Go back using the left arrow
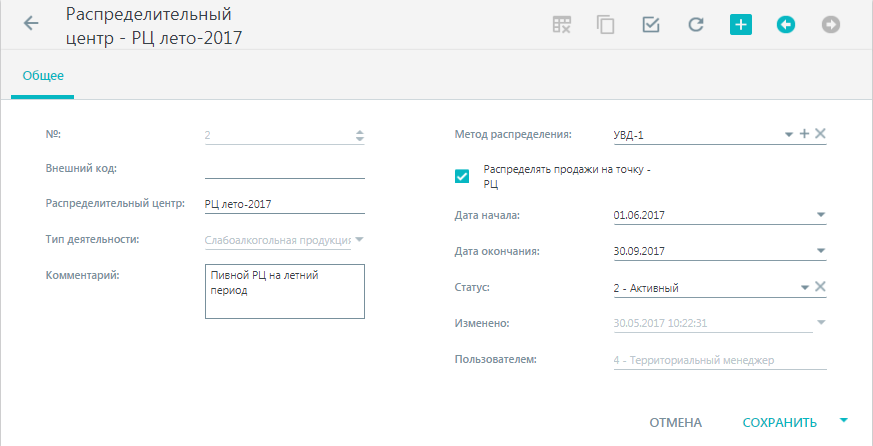The height and width of the screenshot is (446, 873). [x=31, y=23]
